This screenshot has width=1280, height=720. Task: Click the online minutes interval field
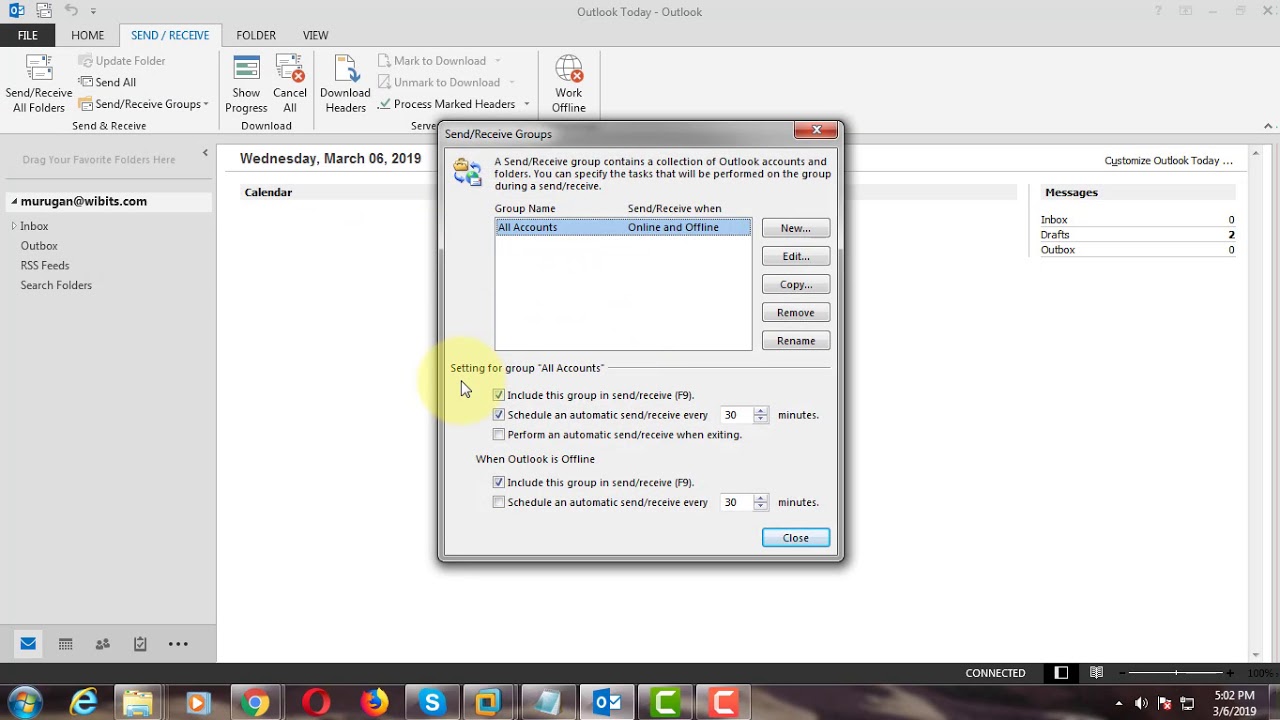pyautogui.click(x=735, y=415)
